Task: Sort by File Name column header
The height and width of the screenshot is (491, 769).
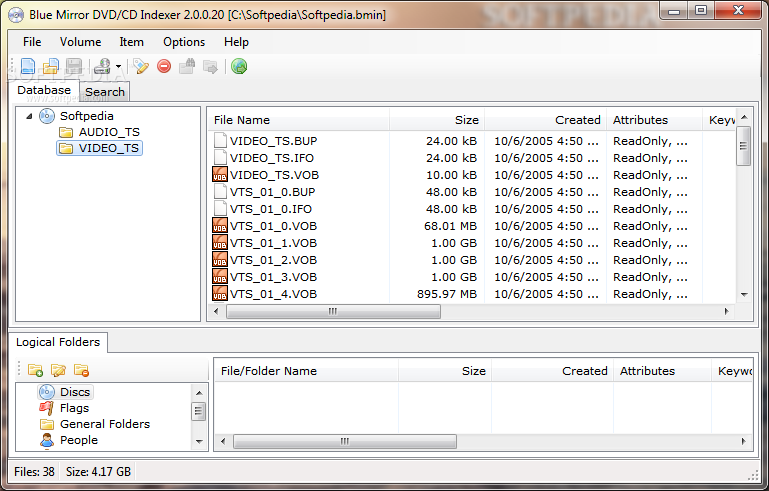Action: pyautogui.click(x=299, y=120)
